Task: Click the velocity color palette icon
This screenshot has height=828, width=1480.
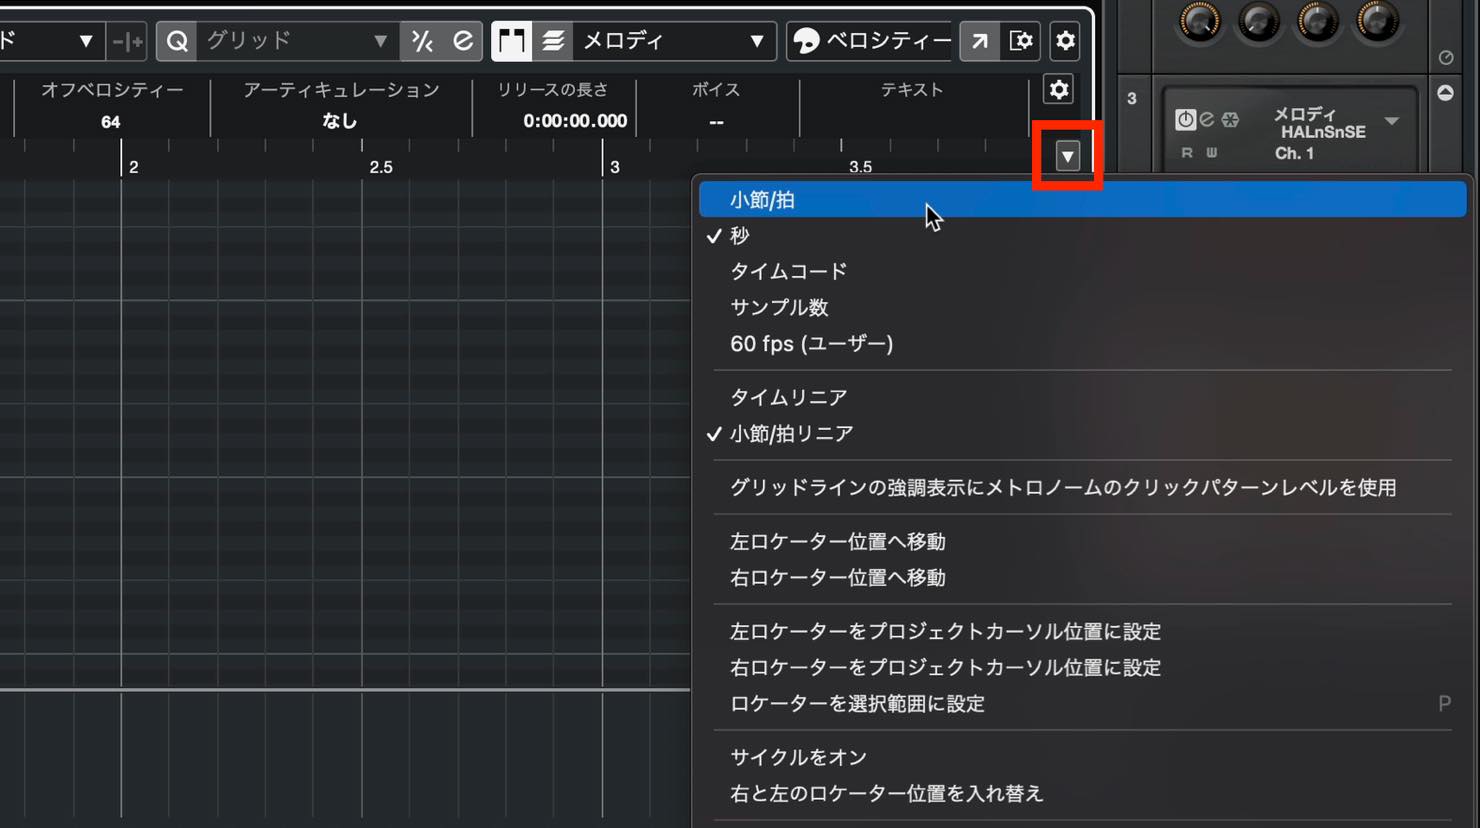Action: click(805, 41)
